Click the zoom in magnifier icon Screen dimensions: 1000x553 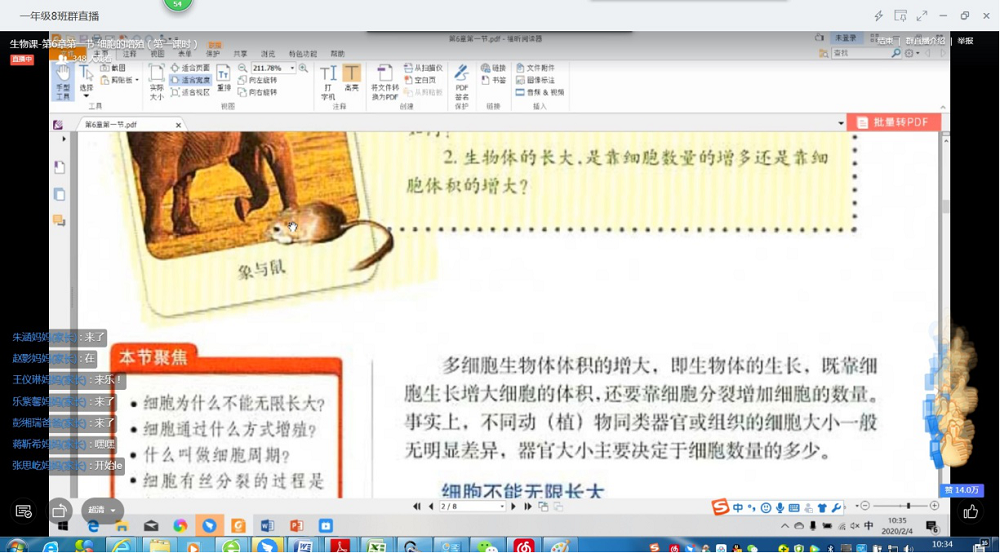304,68
